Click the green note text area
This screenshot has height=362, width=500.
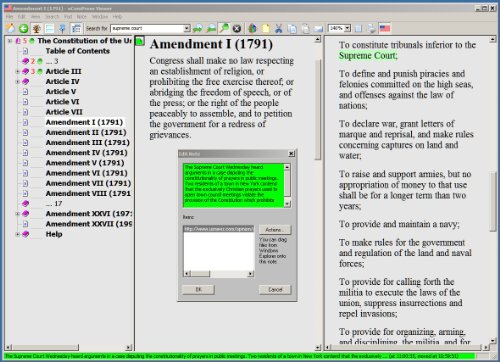click(233, 185)
